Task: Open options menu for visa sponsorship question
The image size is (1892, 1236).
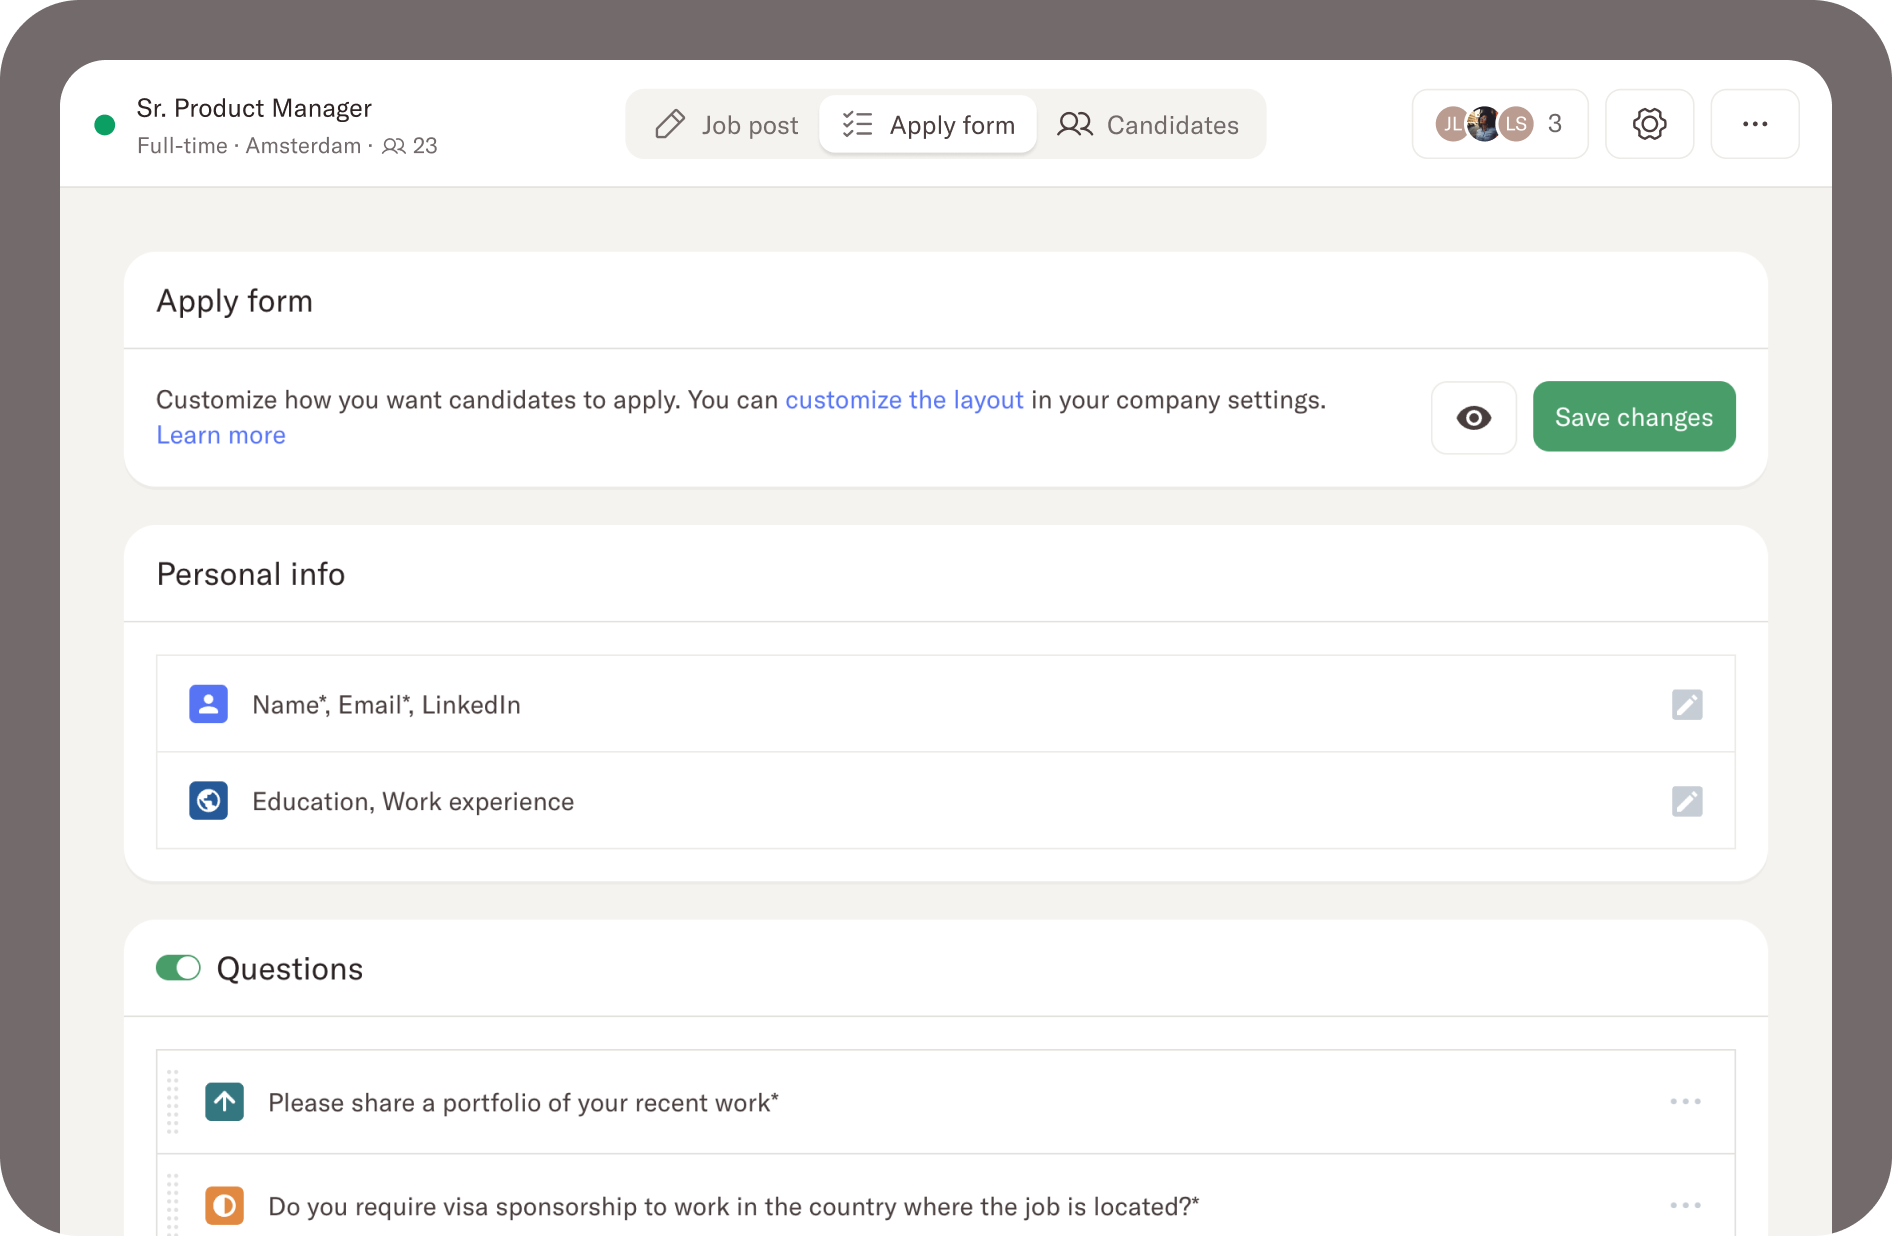Action: [x=1685, y=1206]
